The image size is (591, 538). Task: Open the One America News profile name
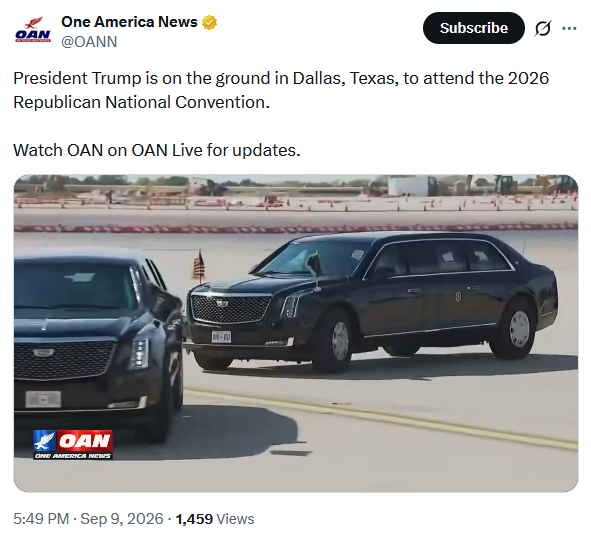click(x=129, y=22)
